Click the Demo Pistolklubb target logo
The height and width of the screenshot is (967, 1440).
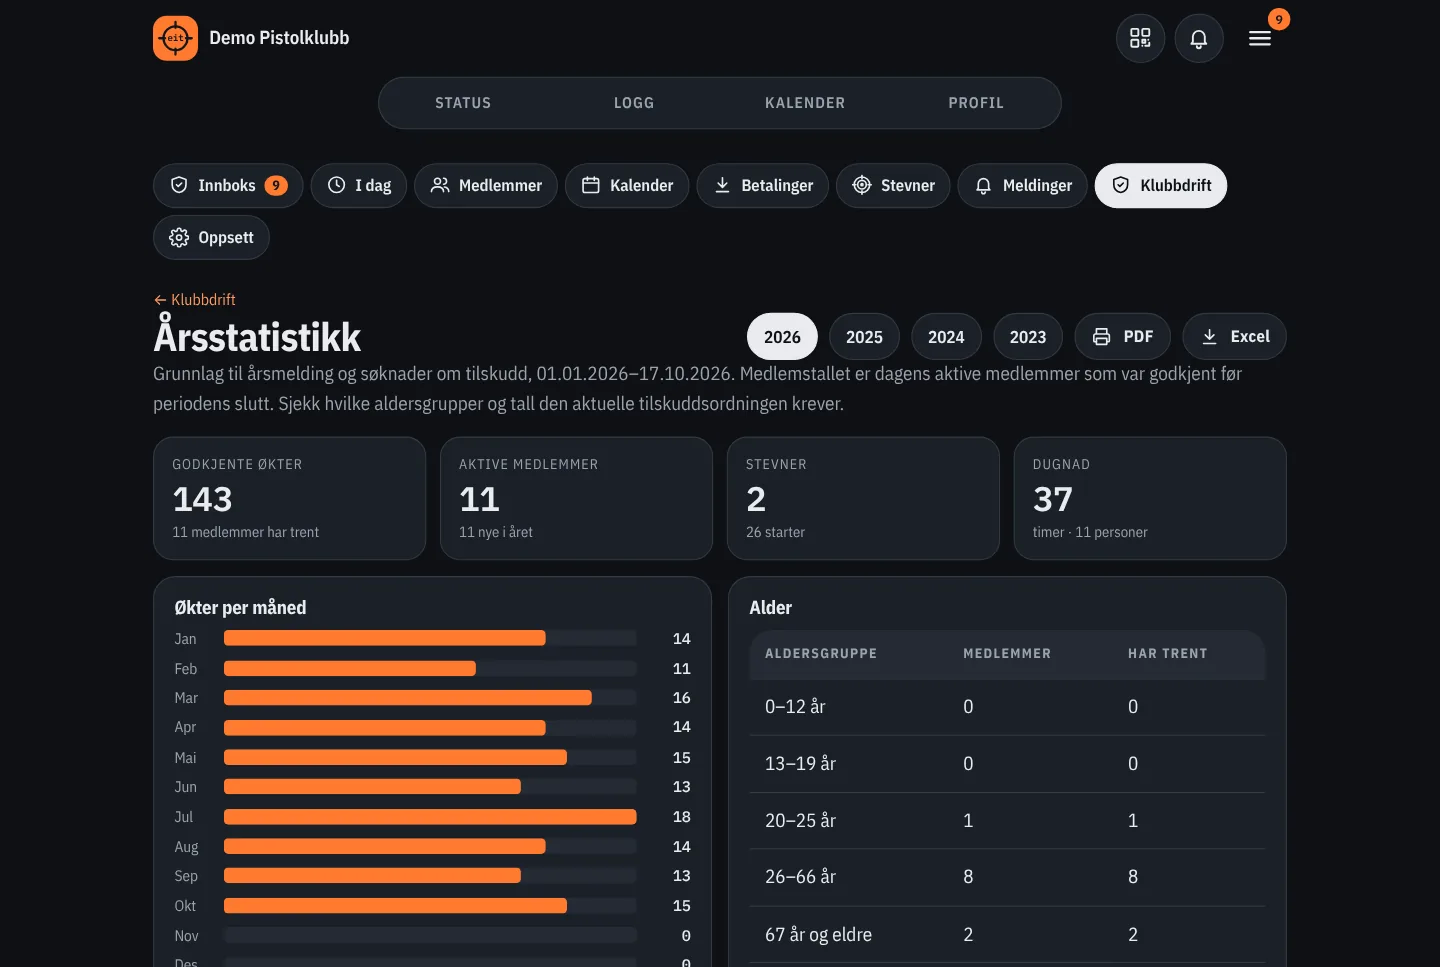coord(175,38)
